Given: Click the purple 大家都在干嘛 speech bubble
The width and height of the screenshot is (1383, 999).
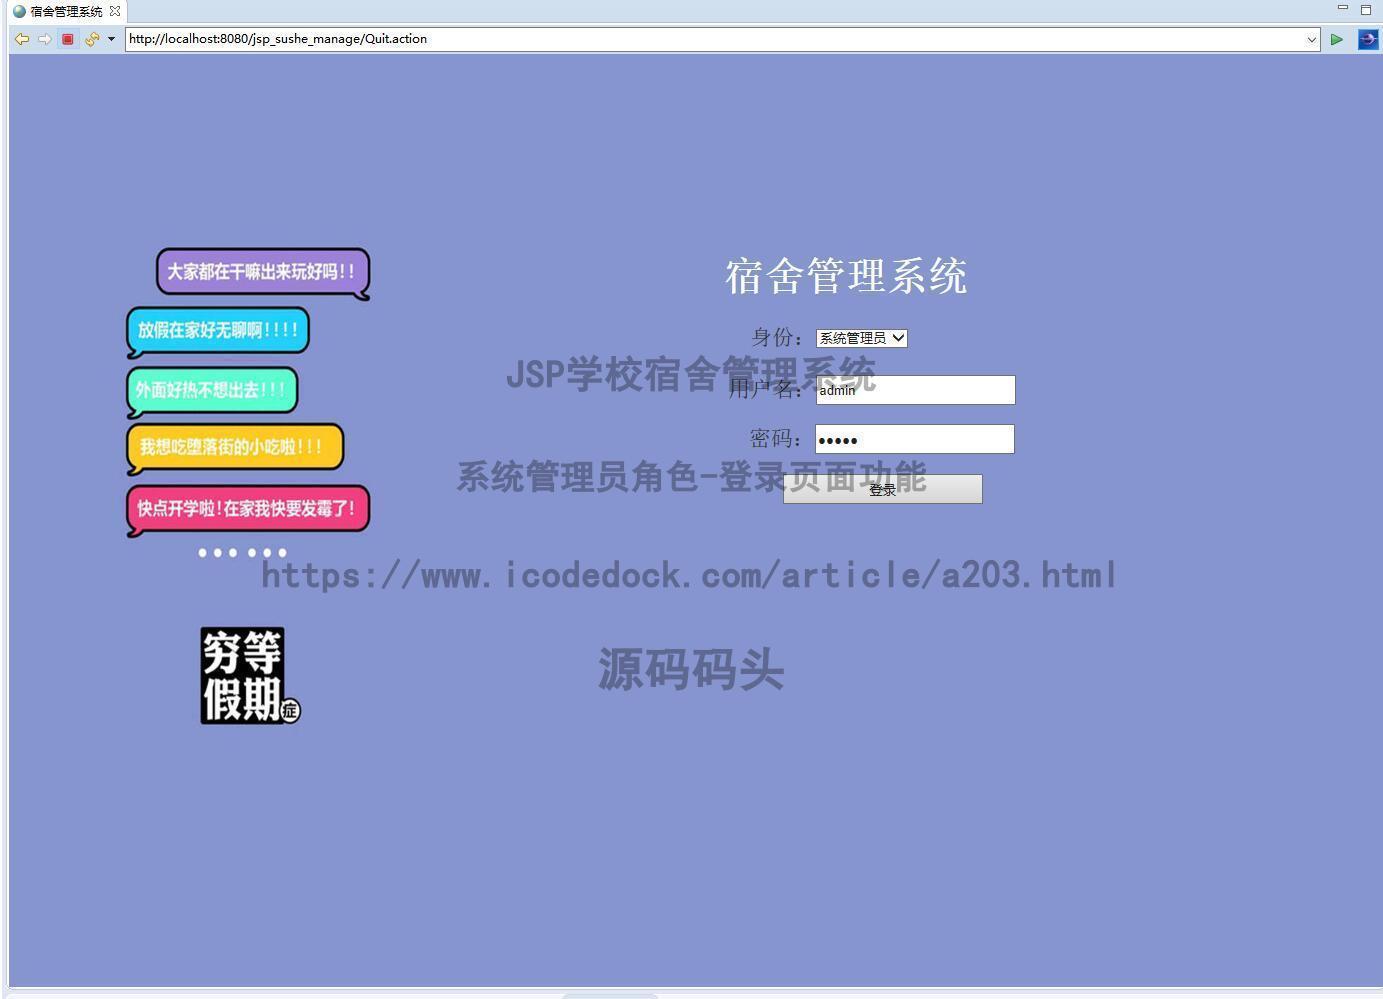Looking at the screenshot, I should pos(262,272).
